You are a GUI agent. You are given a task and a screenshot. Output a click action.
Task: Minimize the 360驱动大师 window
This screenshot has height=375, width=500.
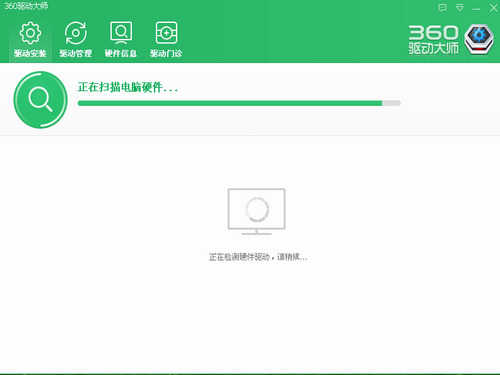[x=477, y=9]
